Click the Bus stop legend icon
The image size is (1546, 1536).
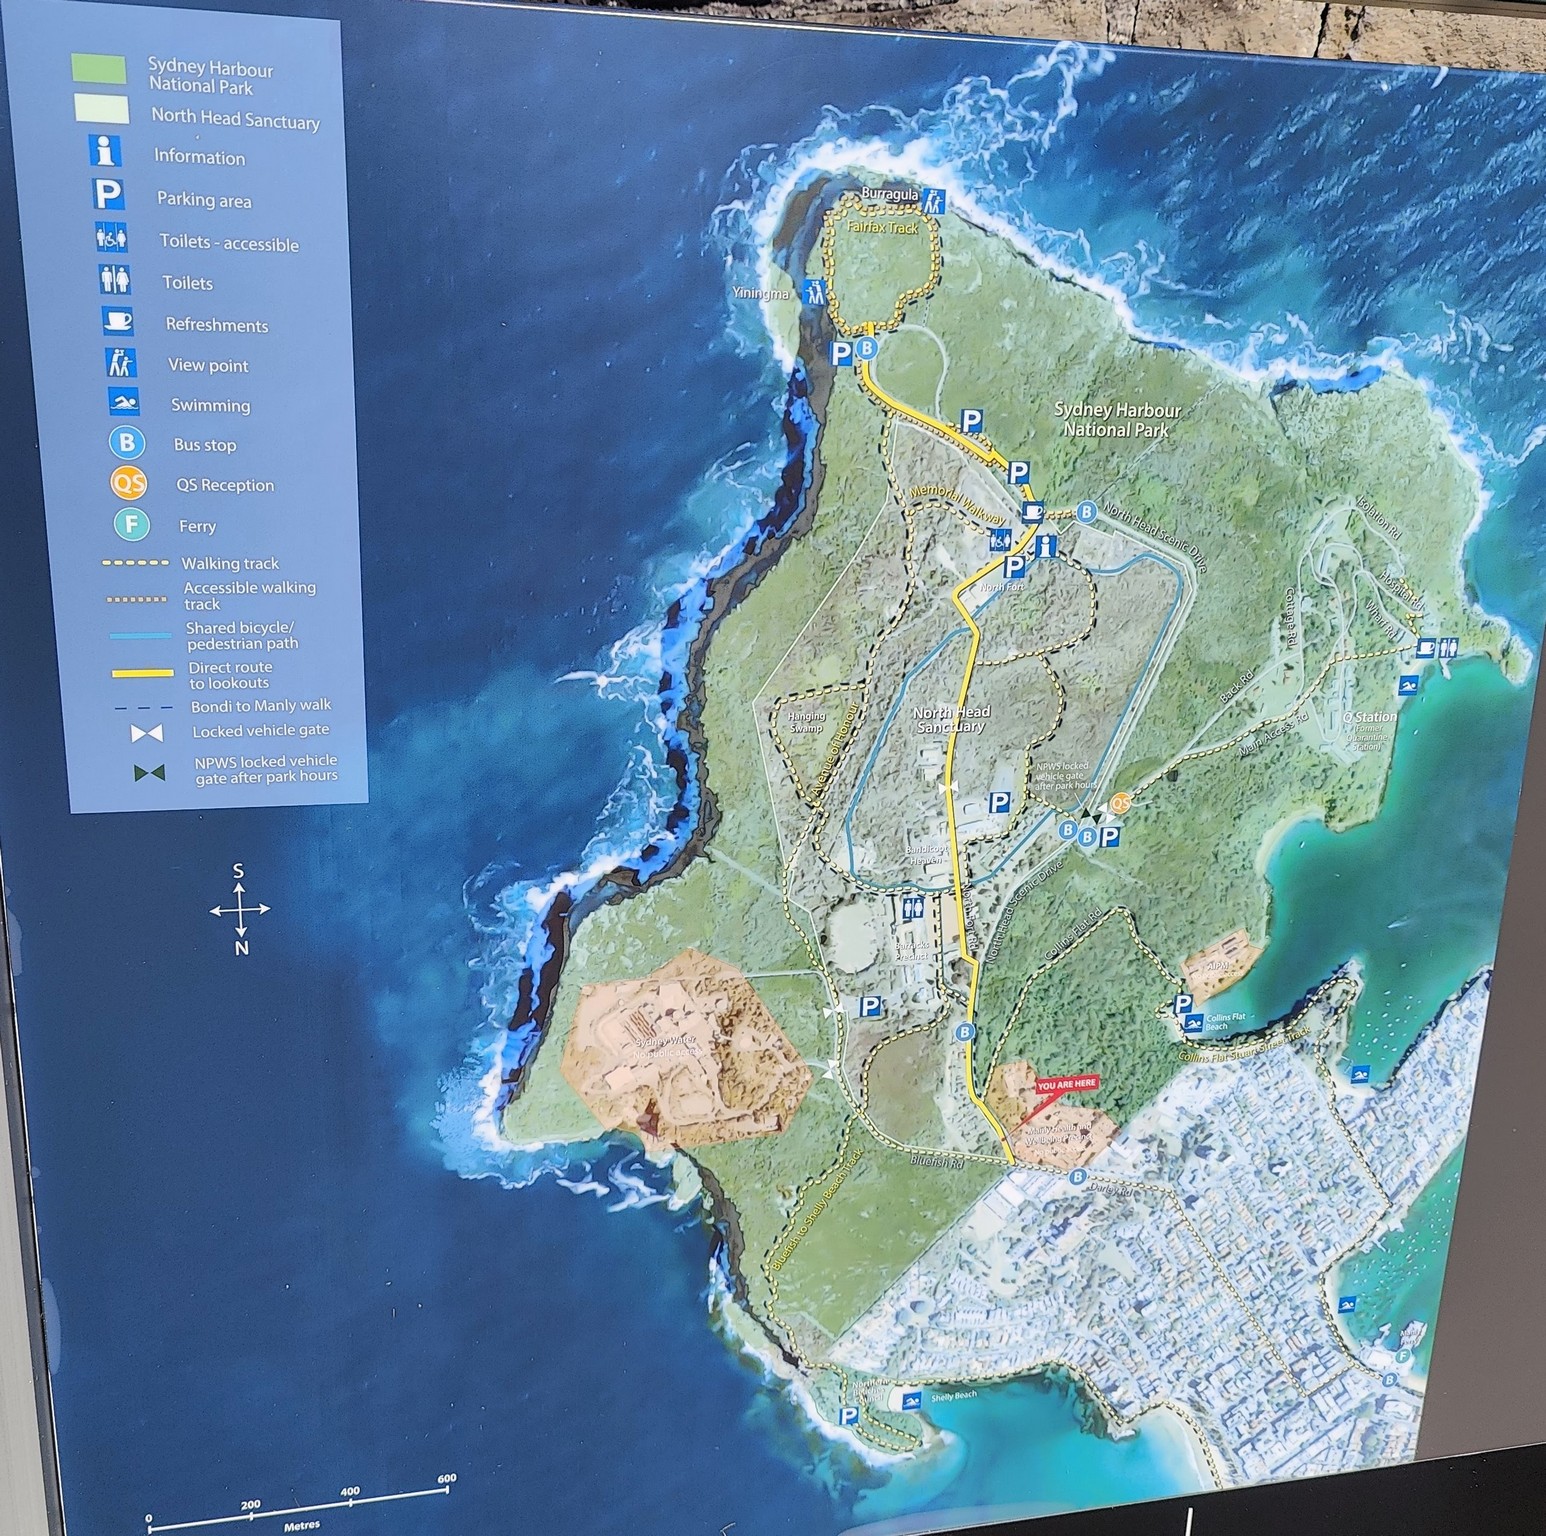(x=127, y=443)
